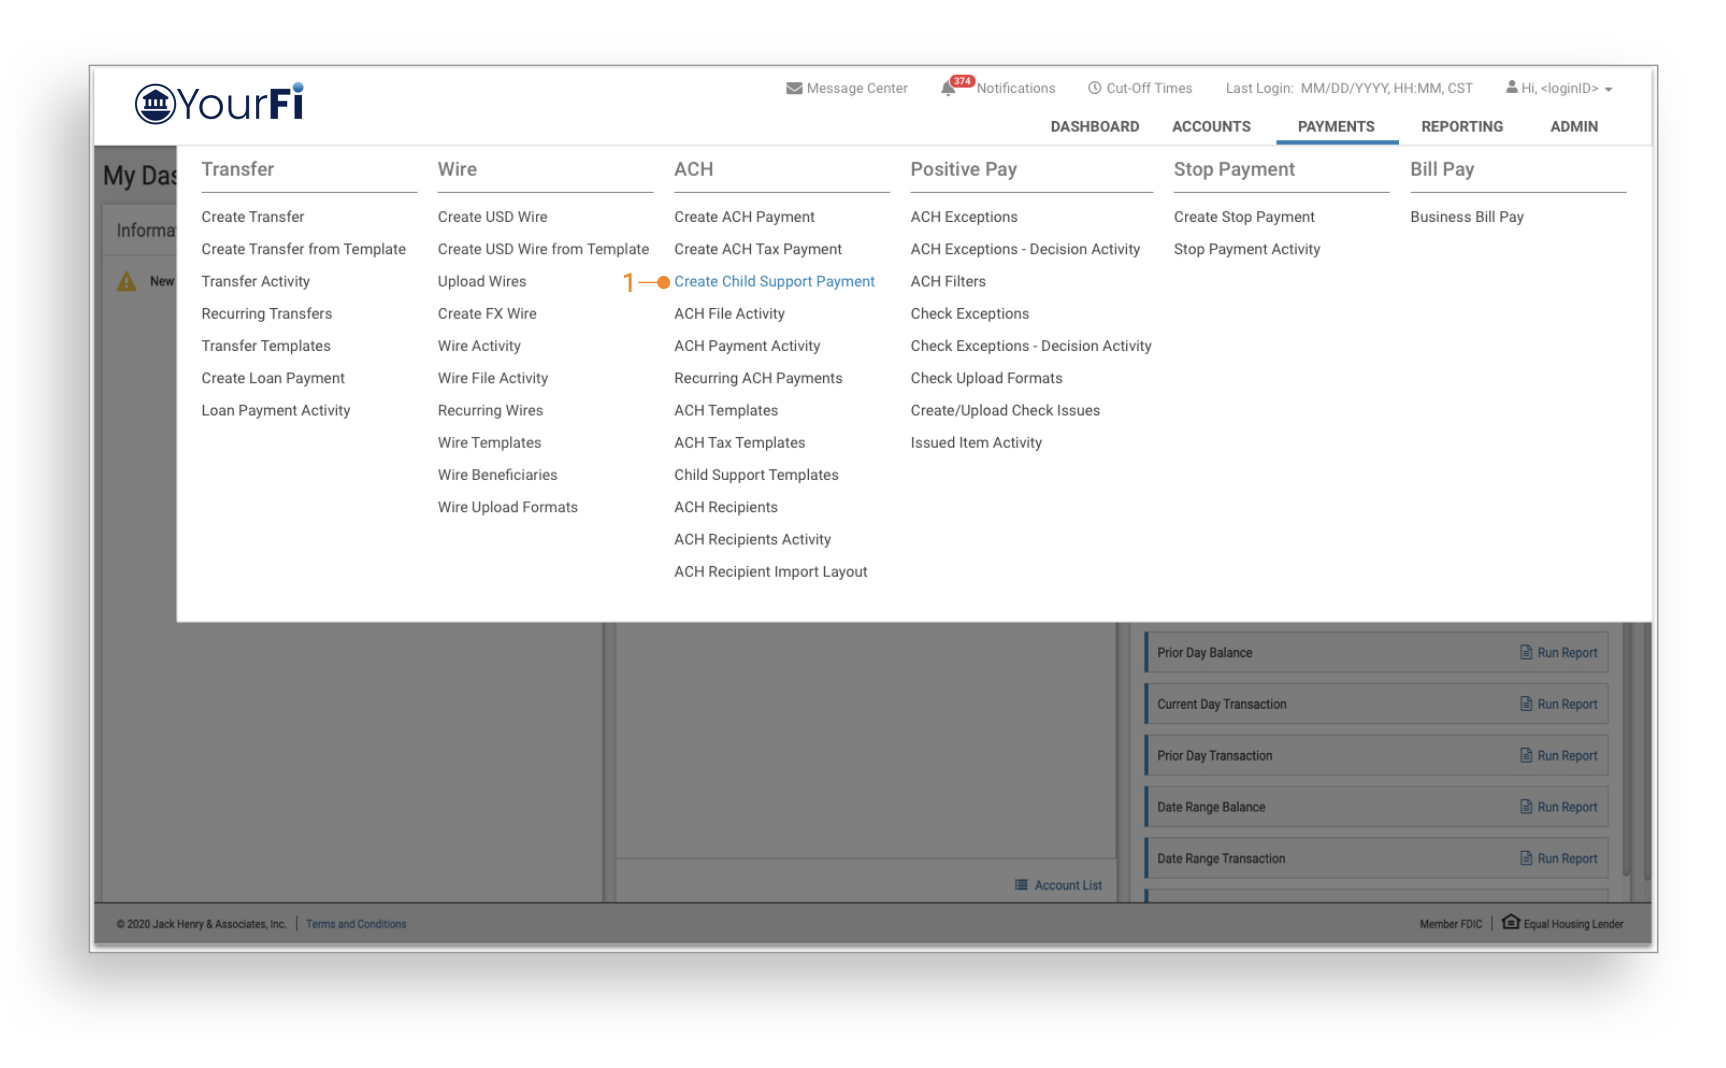This screenshot has width=1726, height=1068.
Task: Open the PAYMENTS tab
Action: pos(1335,126)
